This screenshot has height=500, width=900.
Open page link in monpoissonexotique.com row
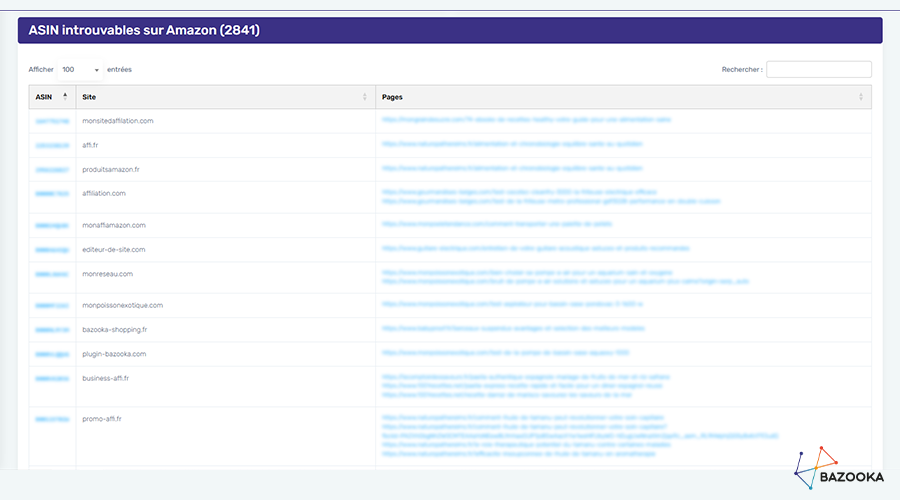tap(512, 304)
